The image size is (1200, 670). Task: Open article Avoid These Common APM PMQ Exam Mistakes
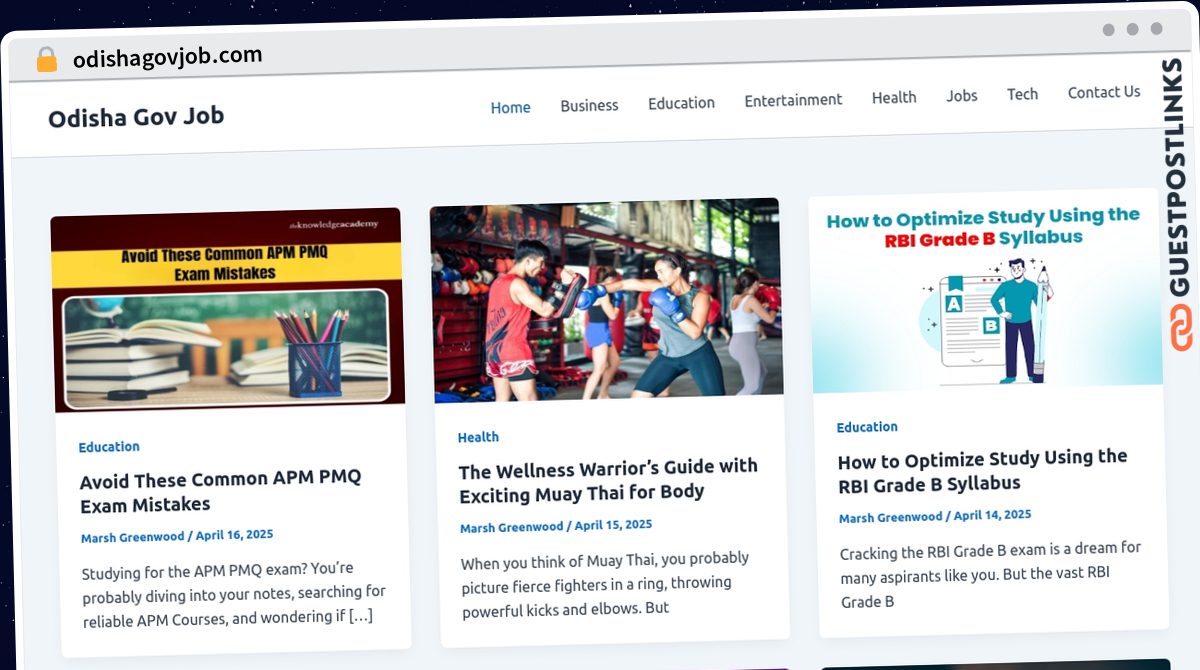click(x=221, y=491)
